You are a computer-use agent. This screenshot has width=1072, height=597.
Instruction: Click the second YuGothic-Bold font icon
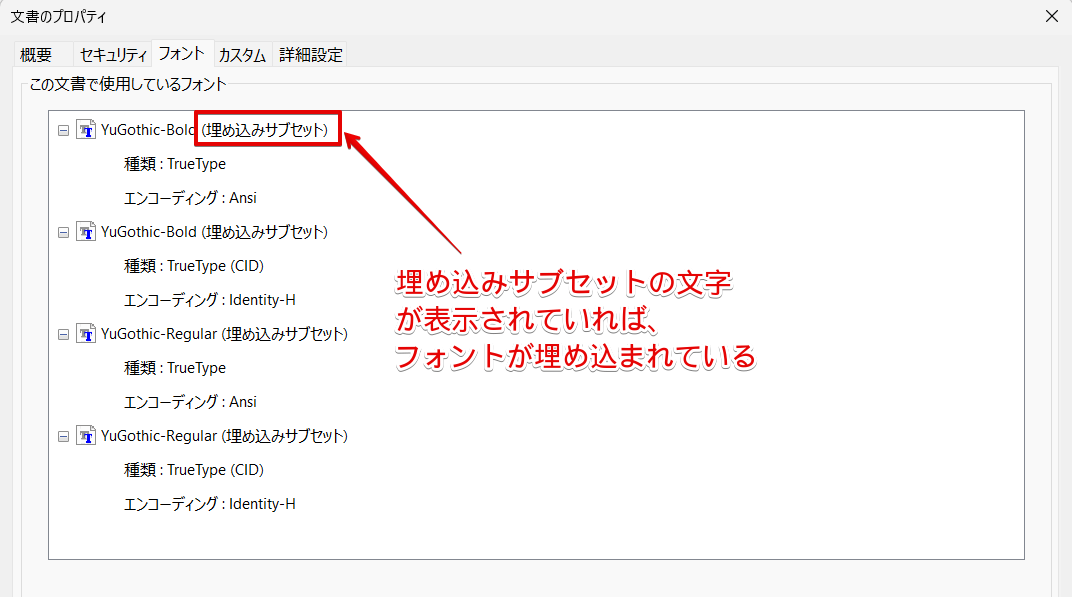click(85, 232)
